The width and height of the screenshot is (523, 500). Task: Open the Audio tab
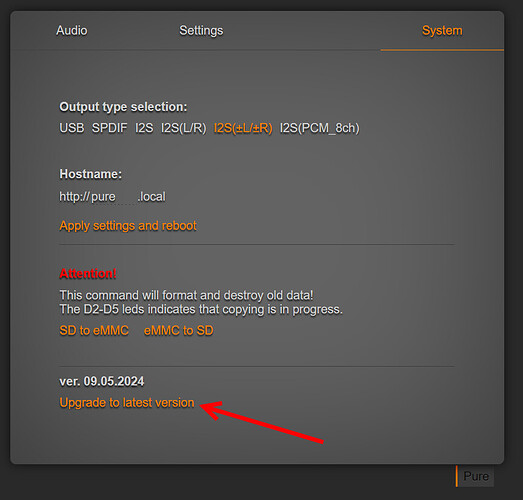click(71, 30)
